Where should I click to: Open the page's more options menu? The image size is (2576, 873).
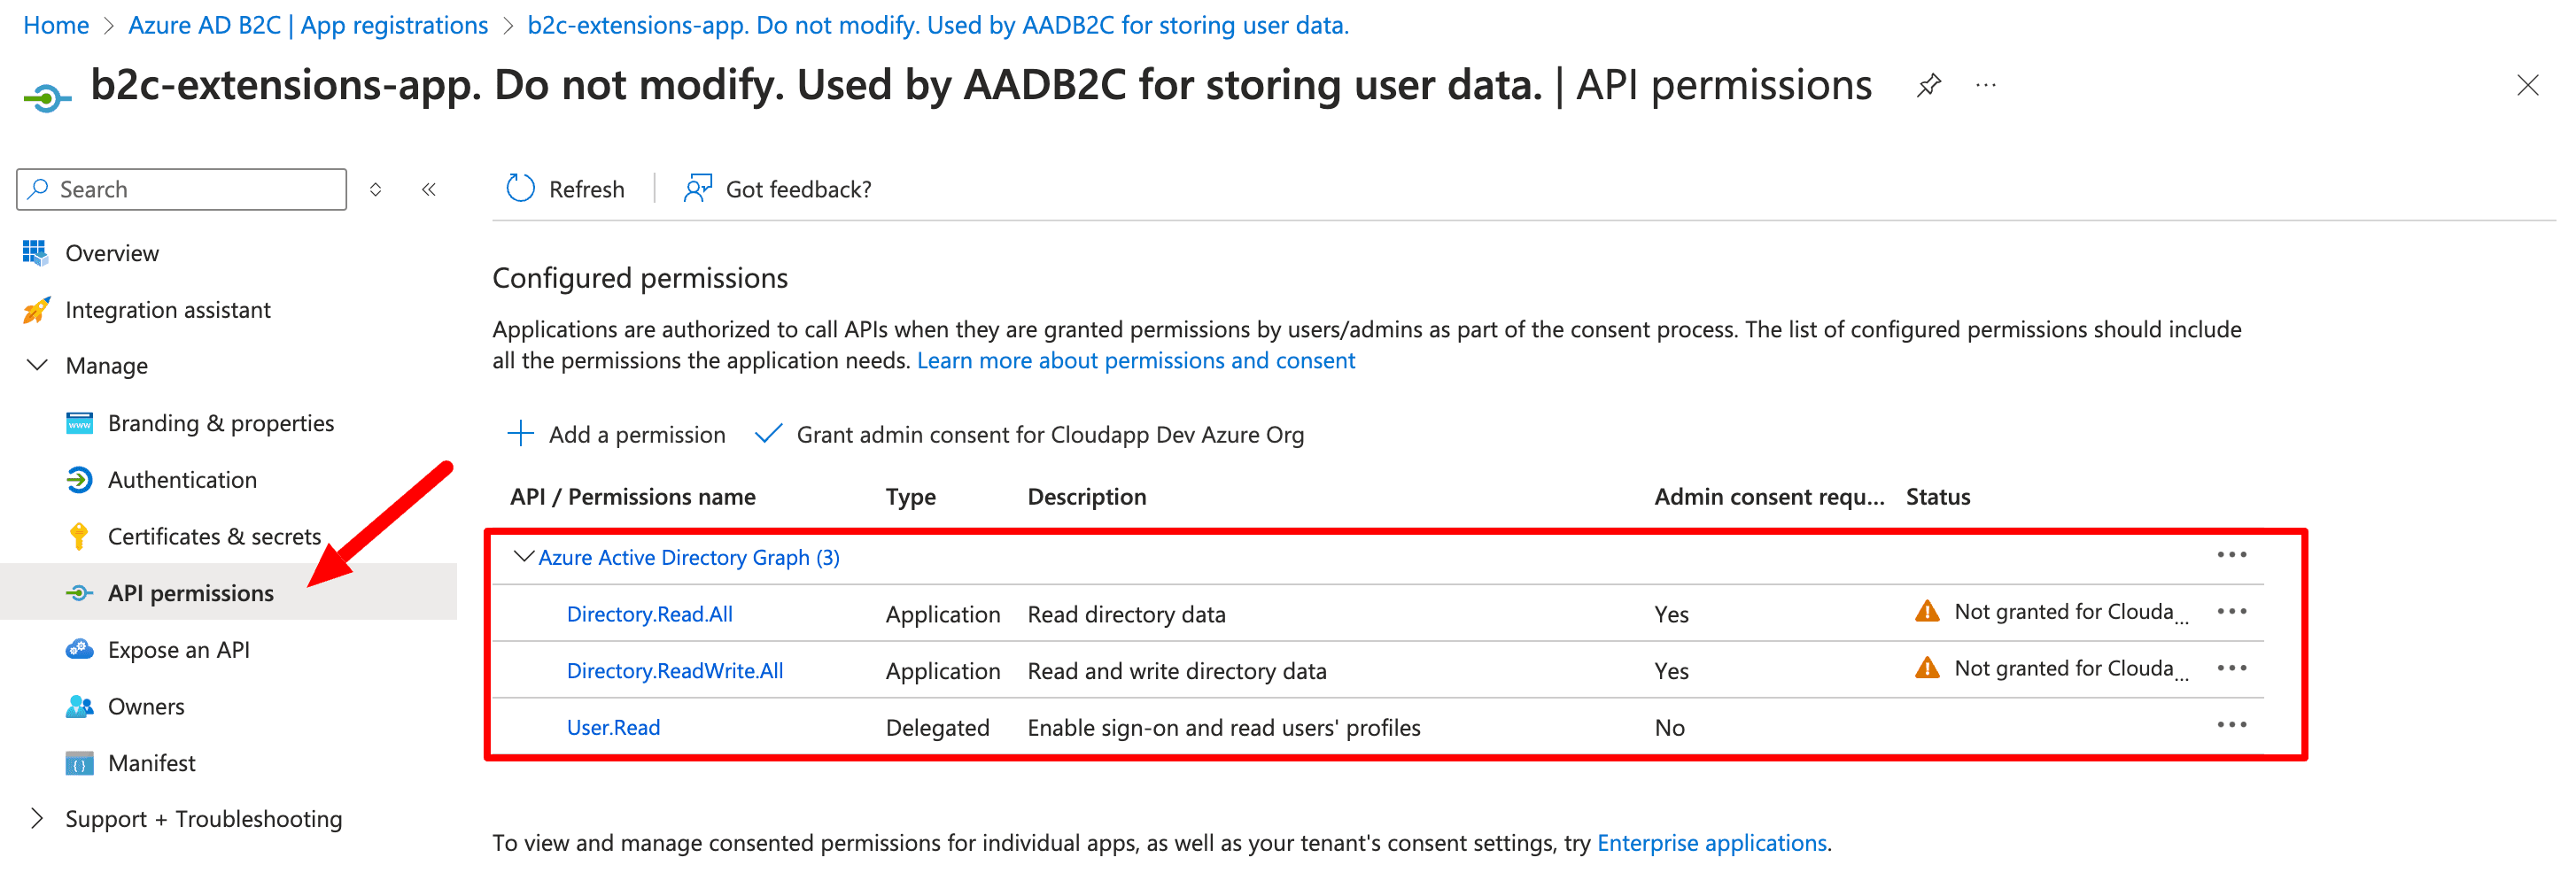(x=1985, y=85)
